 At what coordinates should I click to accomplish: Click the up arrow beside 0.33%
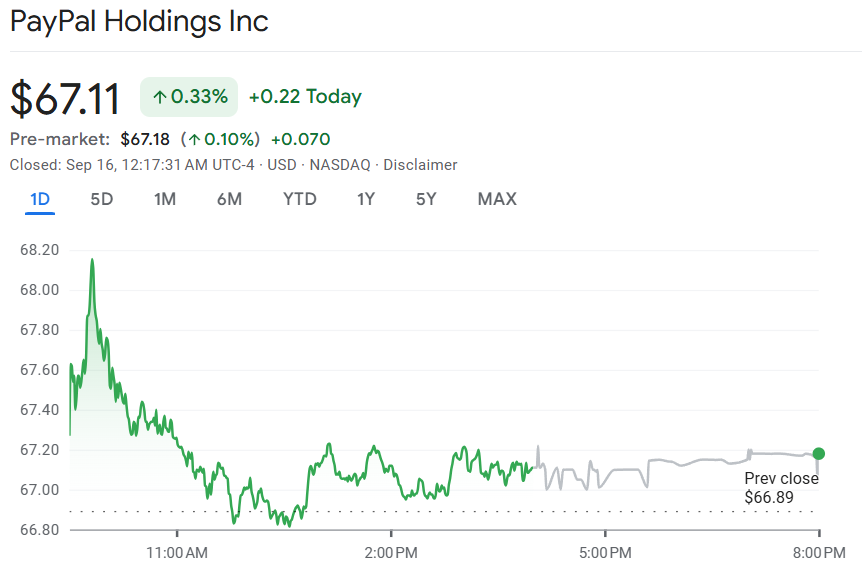click(x=160, y=97)
